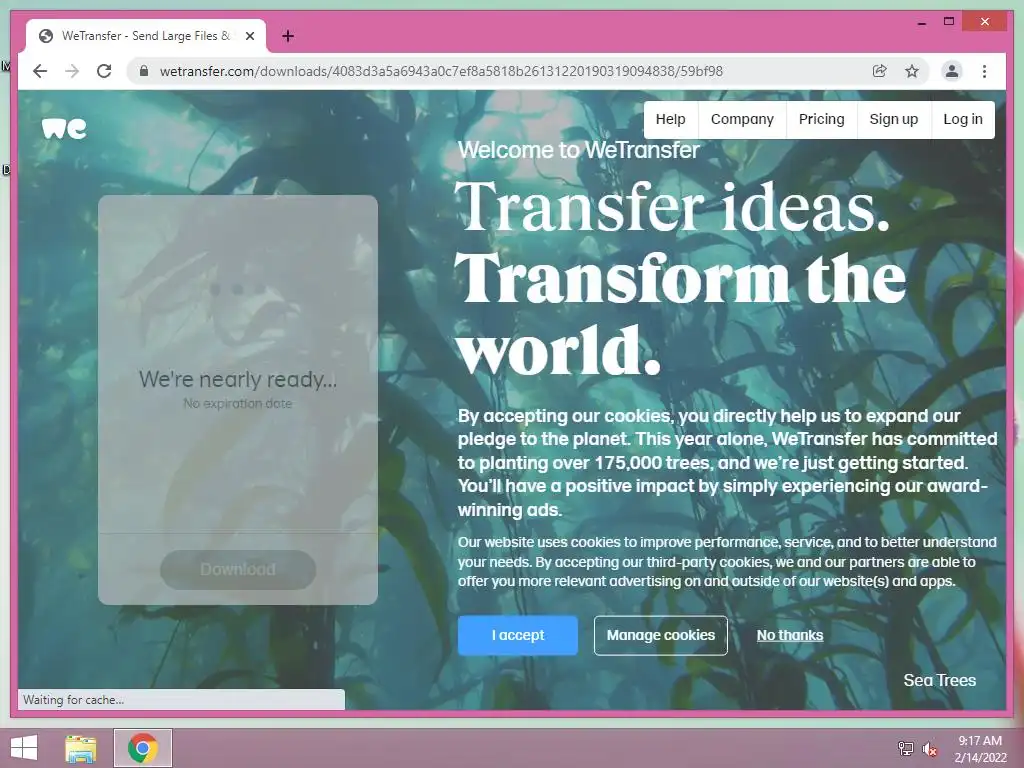Click the Manage cookies button

[x=661, y=635]
